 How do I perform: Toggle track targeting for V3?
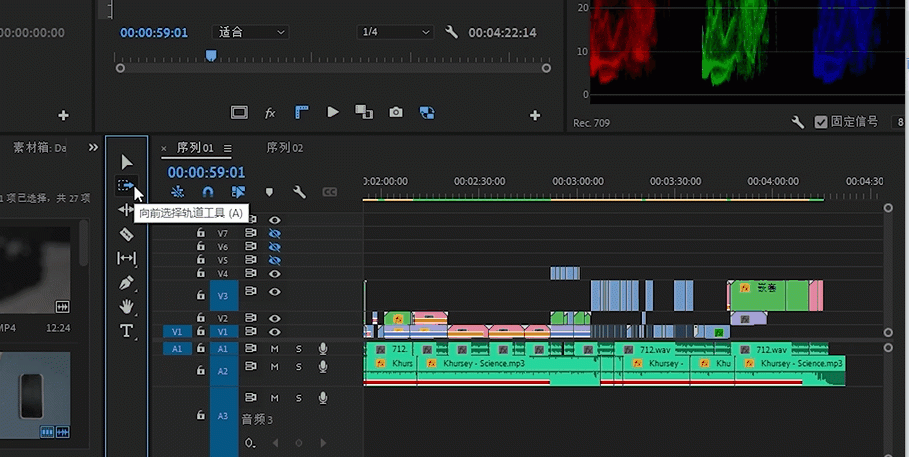coord(223,295)
